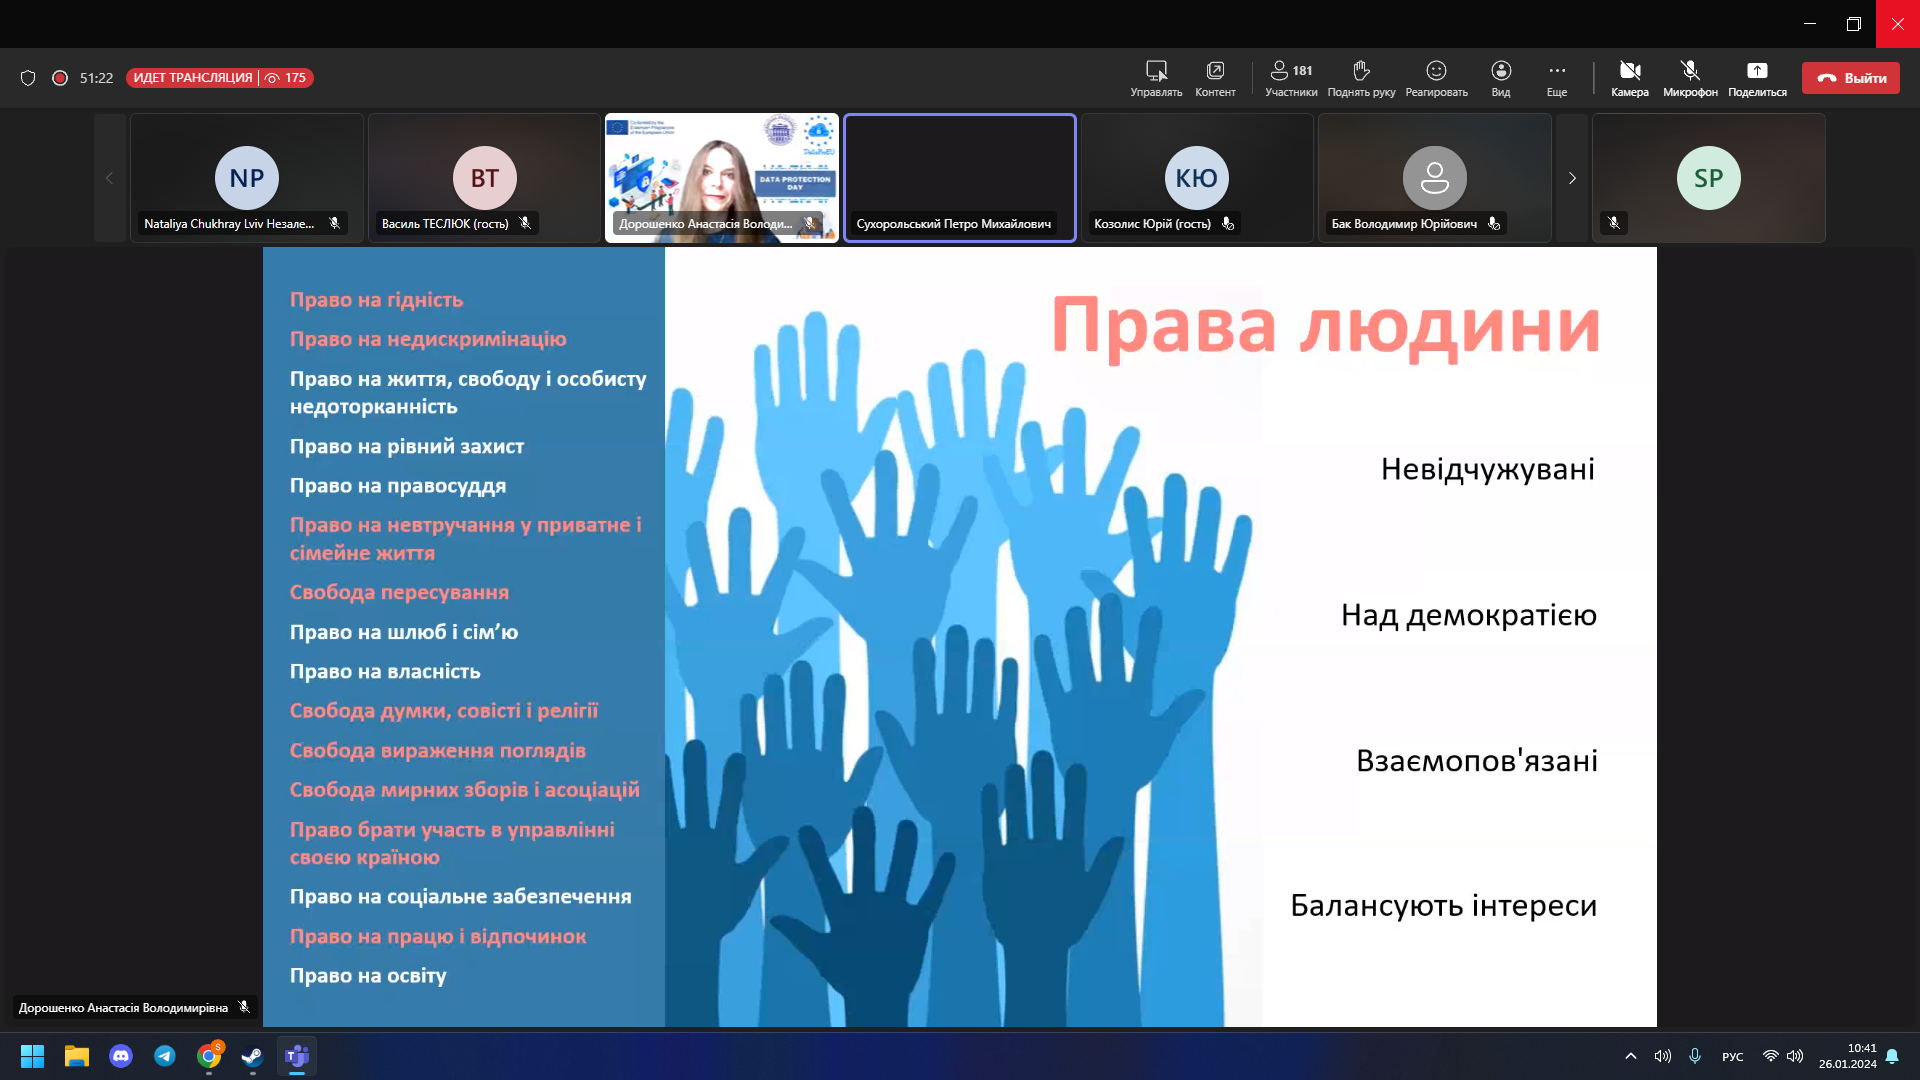Image resolution: width=1920 pixels, height=1080 pixels.
Task: Toggle the РУС keyboard language indicator
Action: [1733, 1057]
